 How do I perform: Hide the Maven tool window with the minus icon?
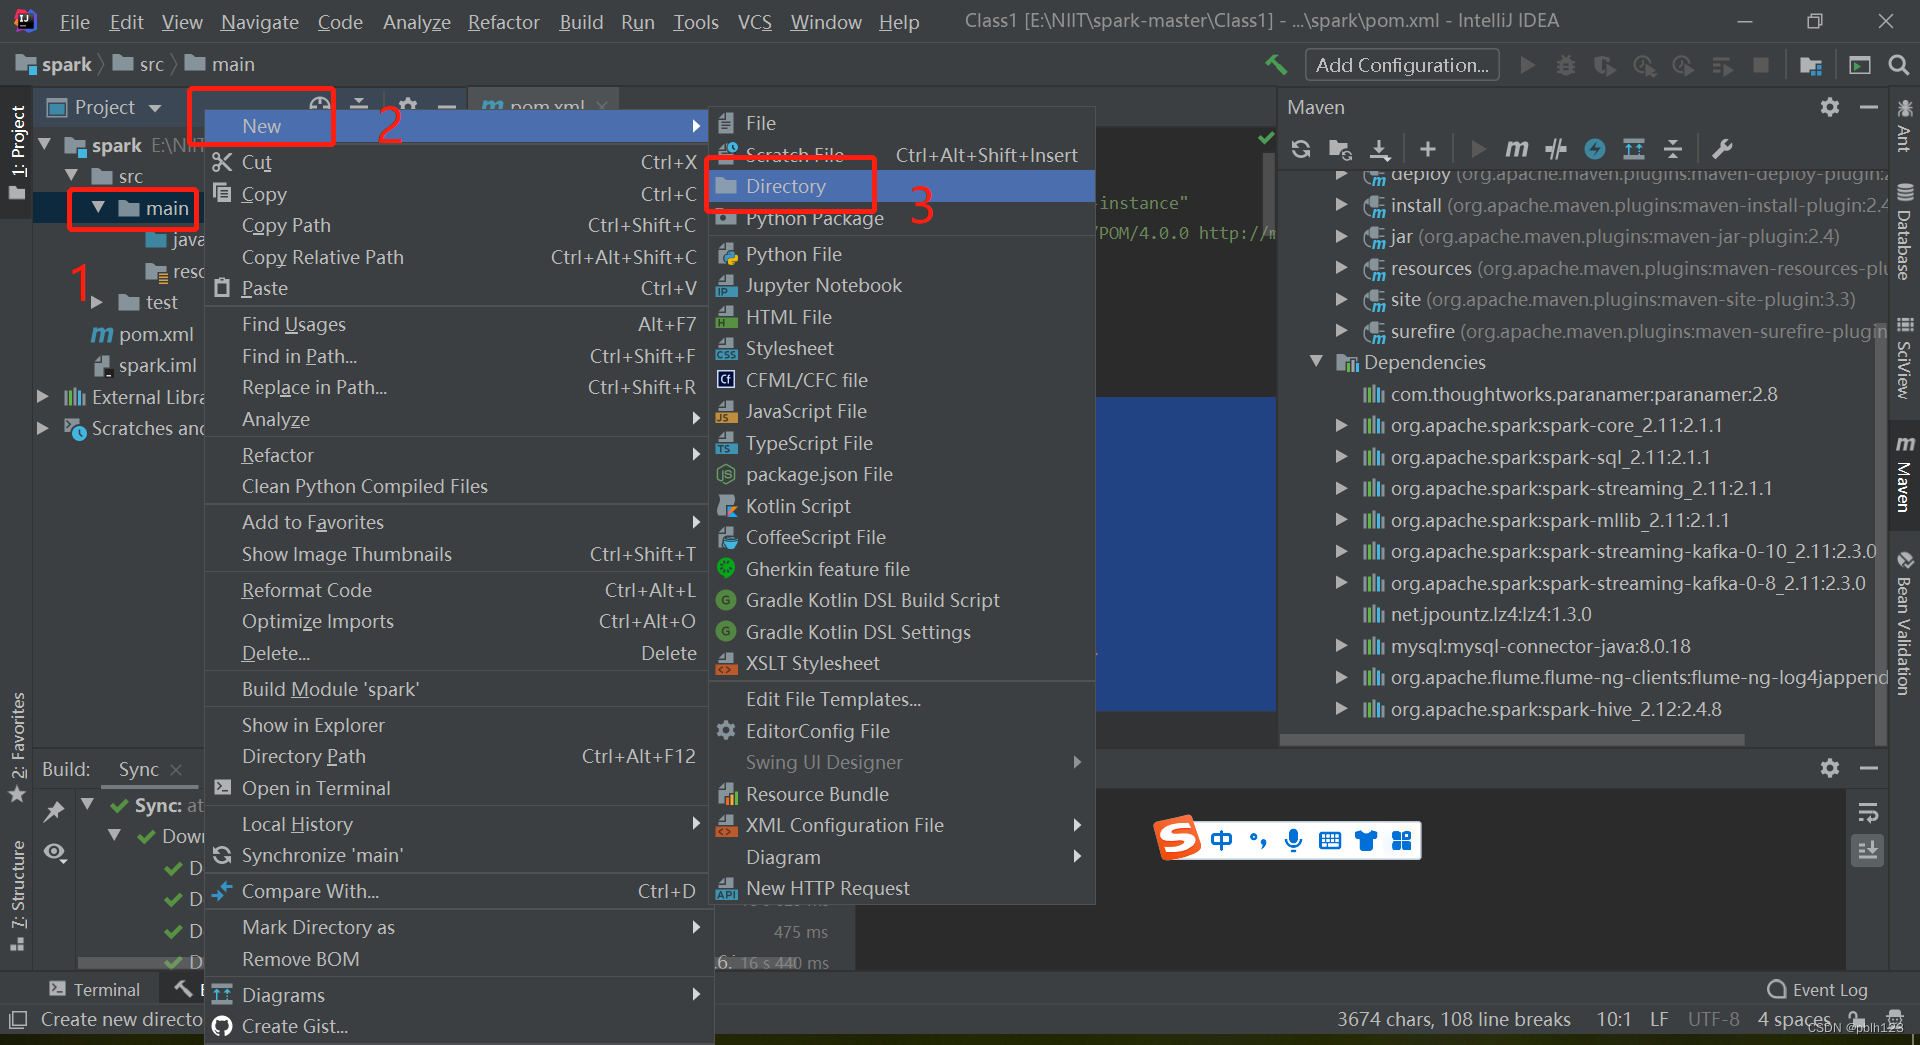(x=1868, y=107)
